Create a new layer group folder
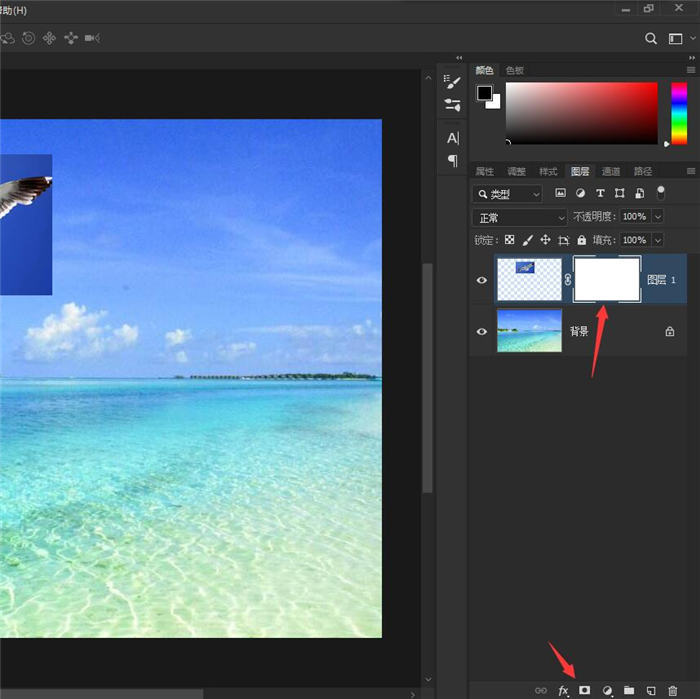 pos(629,690)
